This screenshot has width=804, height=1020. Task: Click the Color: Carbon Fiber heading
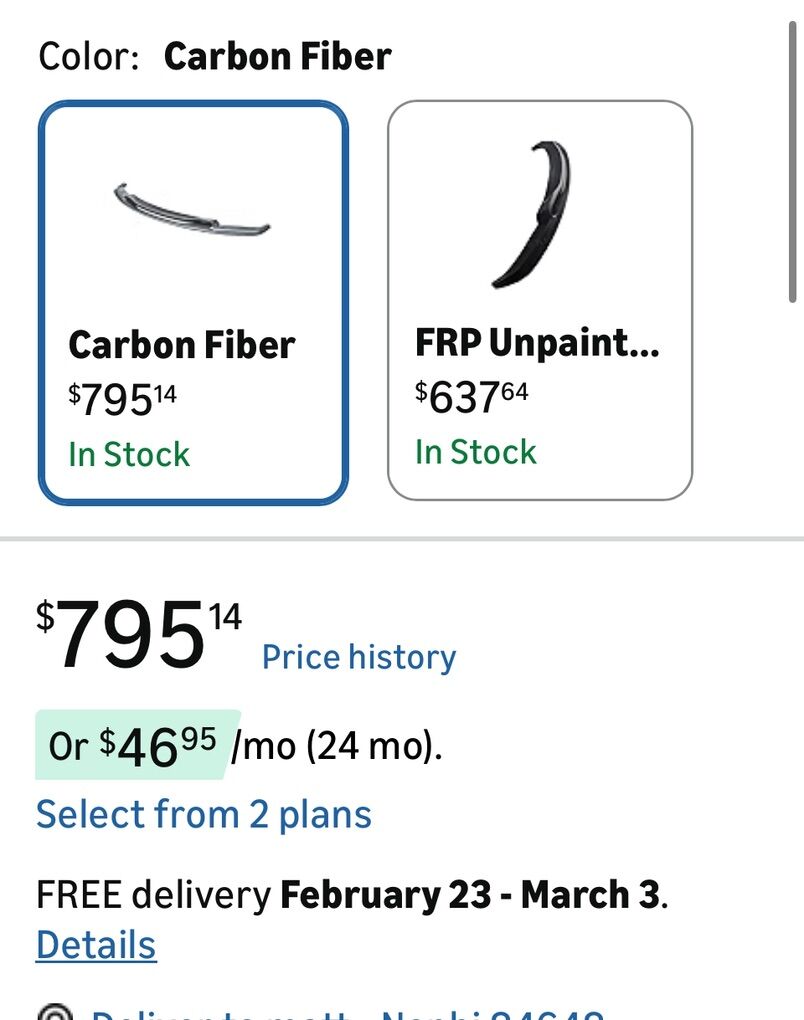tap(214, 56)
